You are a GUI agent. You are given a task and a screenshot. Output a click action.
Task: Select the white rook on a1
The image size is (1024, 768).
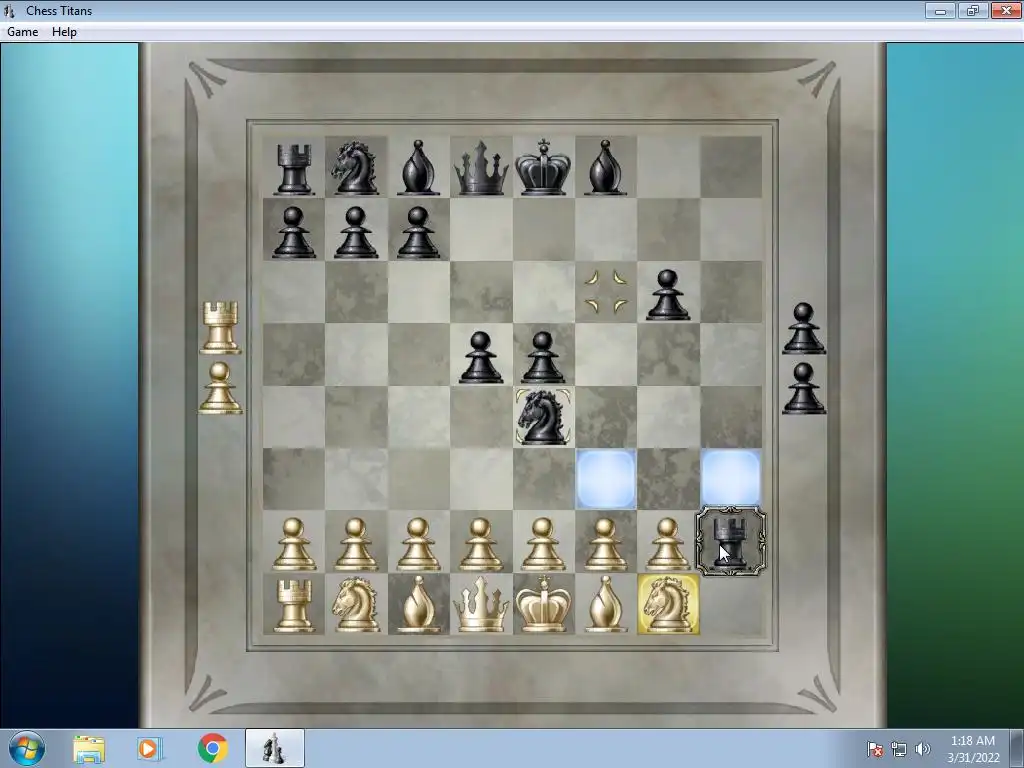(x=293, y=606)
